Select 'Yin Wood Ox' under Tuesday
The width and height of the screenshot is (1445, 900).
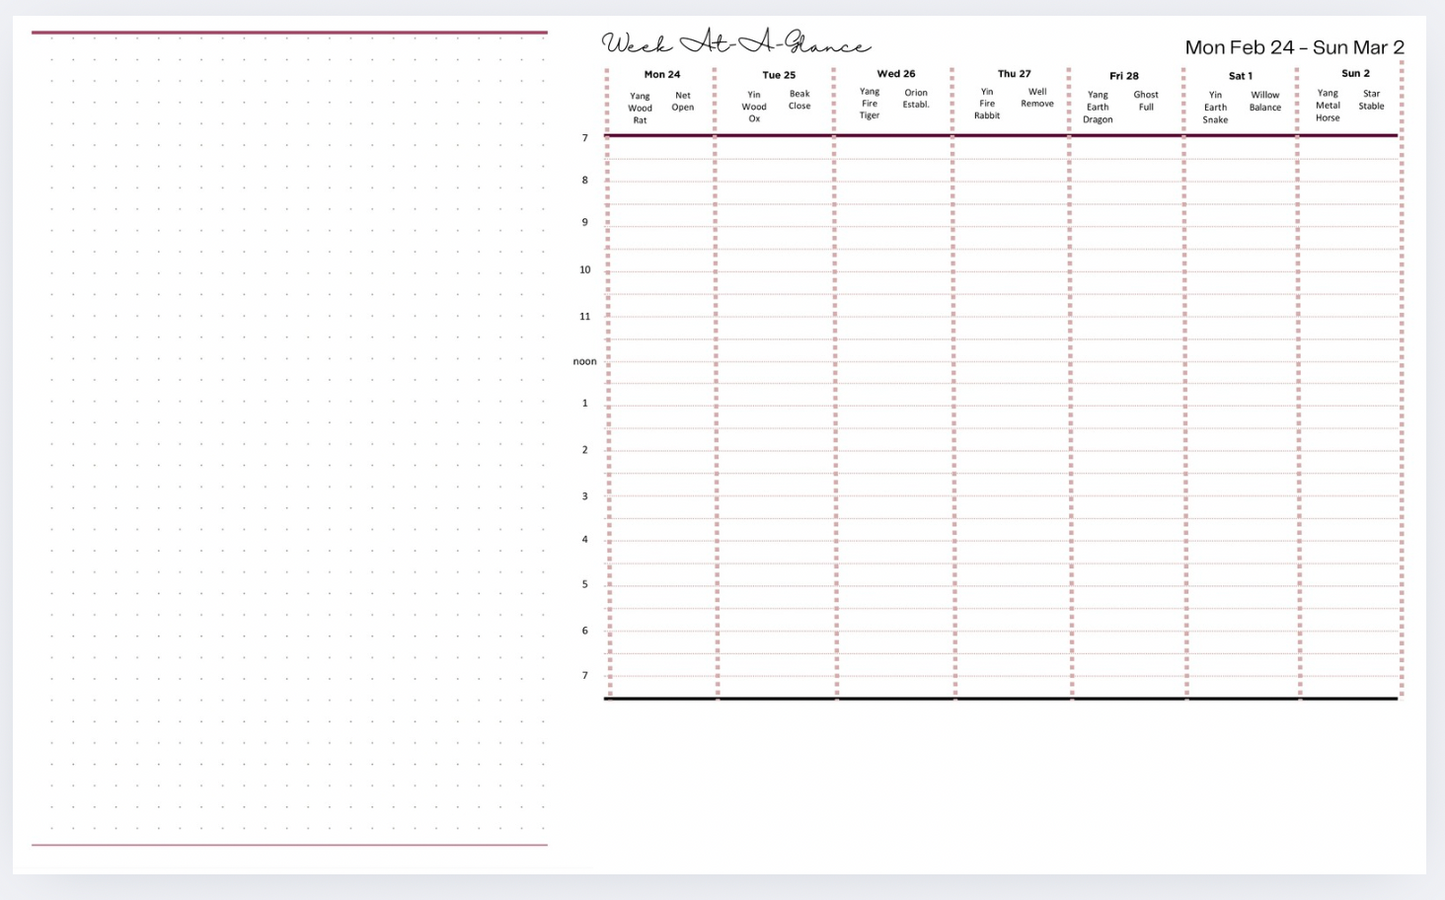[754, 106]
